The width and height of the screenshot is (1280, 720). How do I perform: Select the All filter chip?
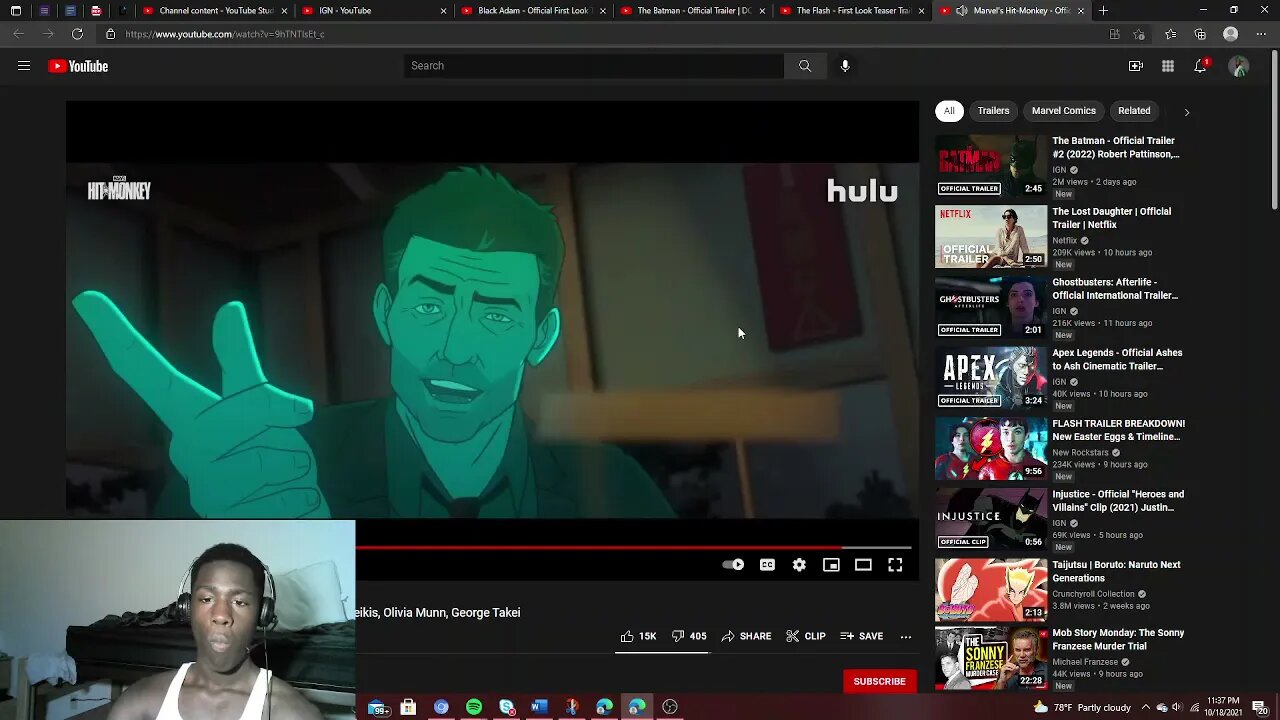[949, 111]
